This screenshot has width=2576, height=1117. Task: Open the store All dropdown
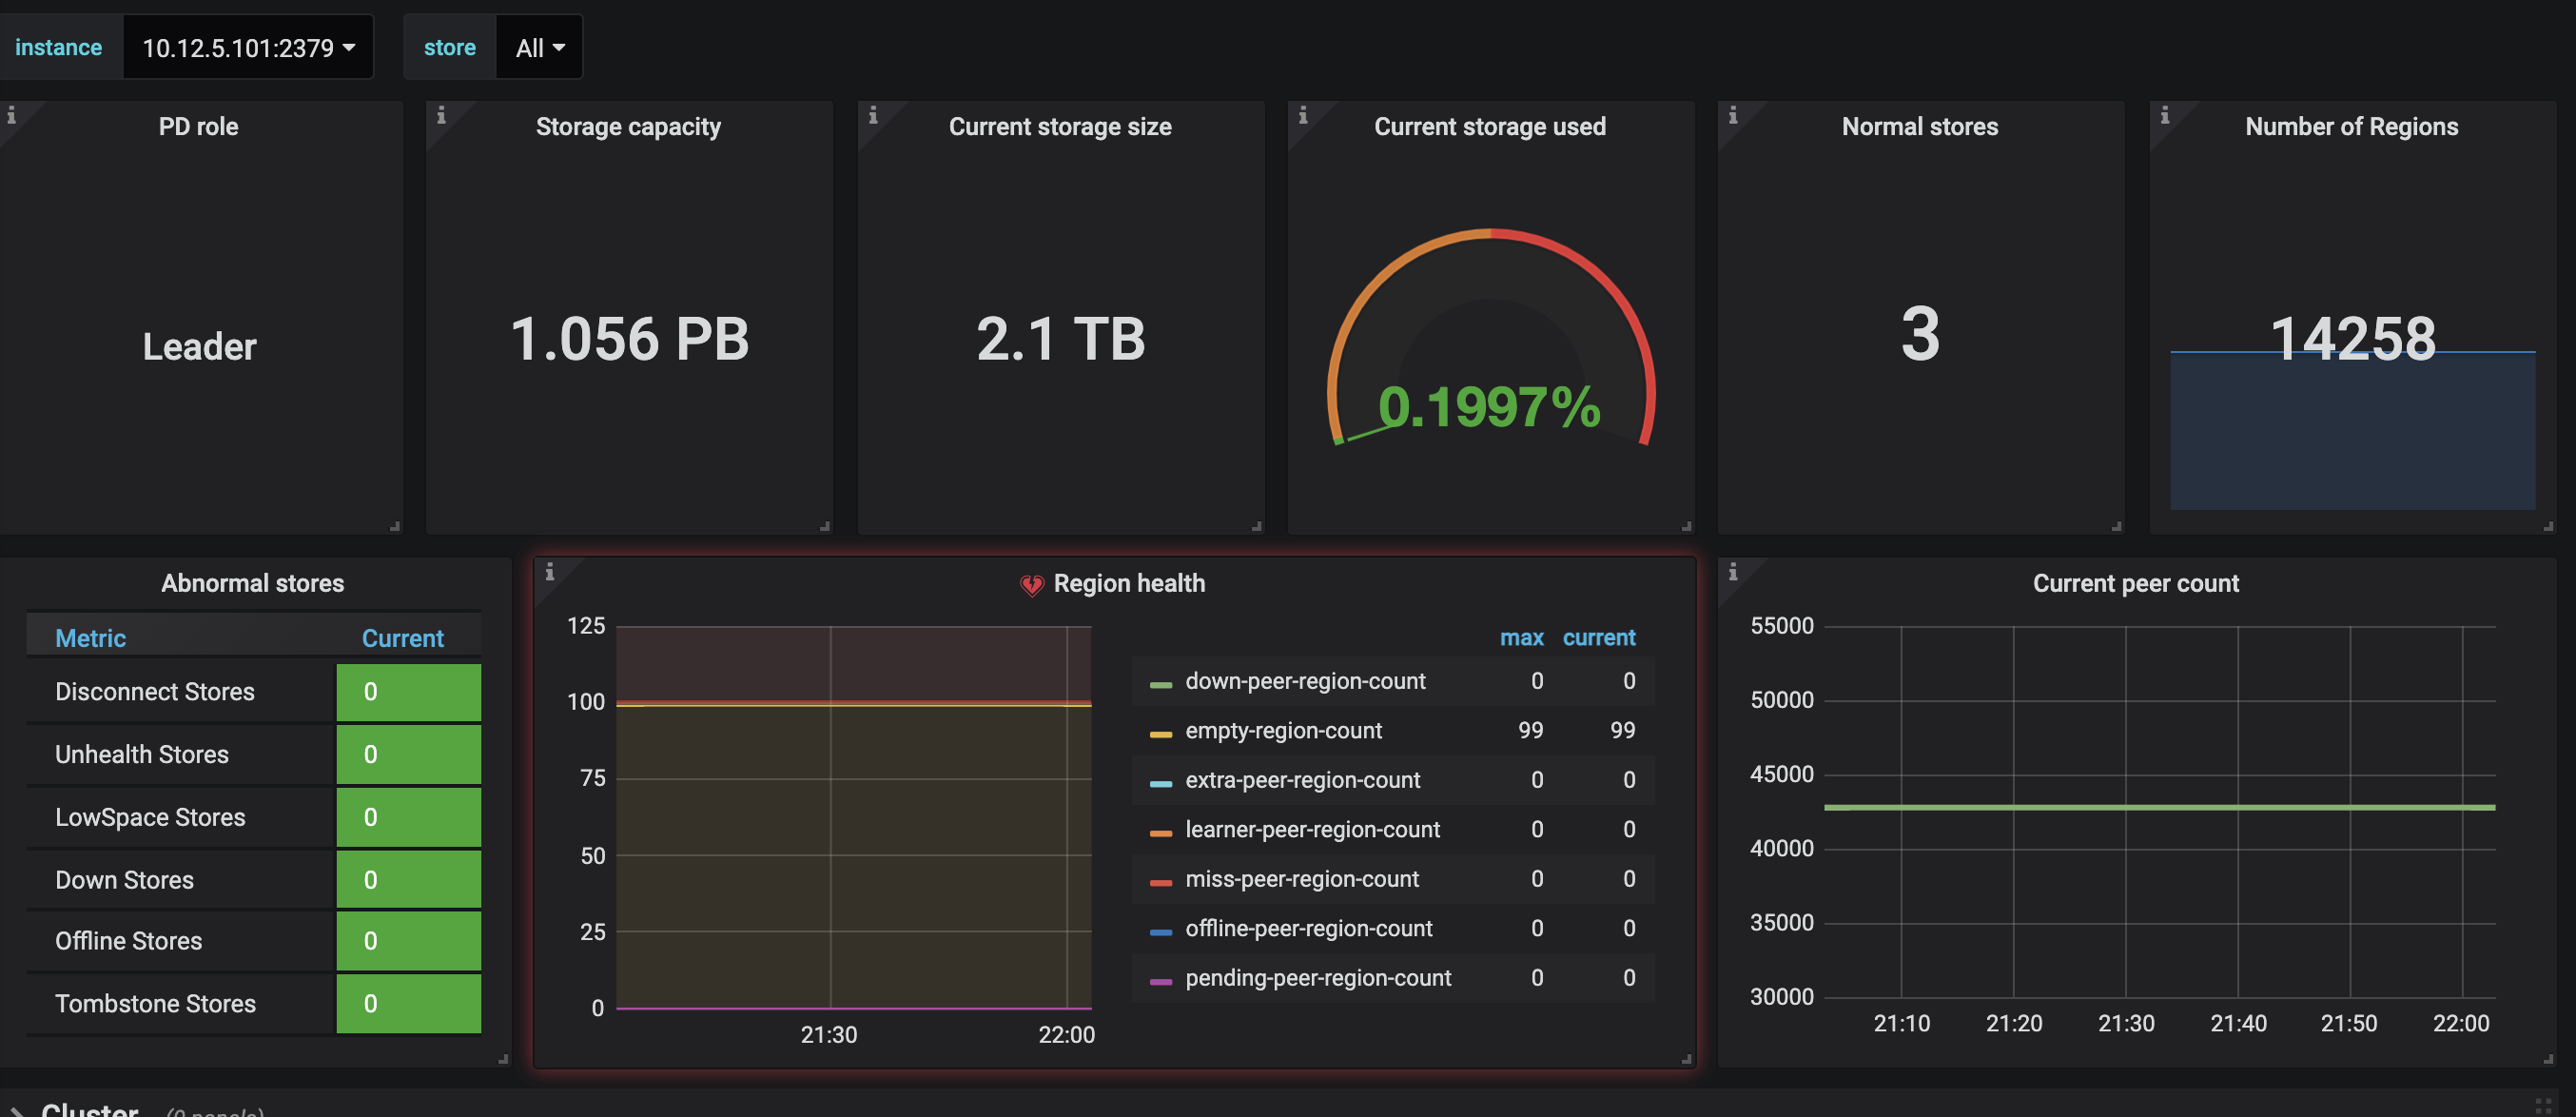coord(539,47)
